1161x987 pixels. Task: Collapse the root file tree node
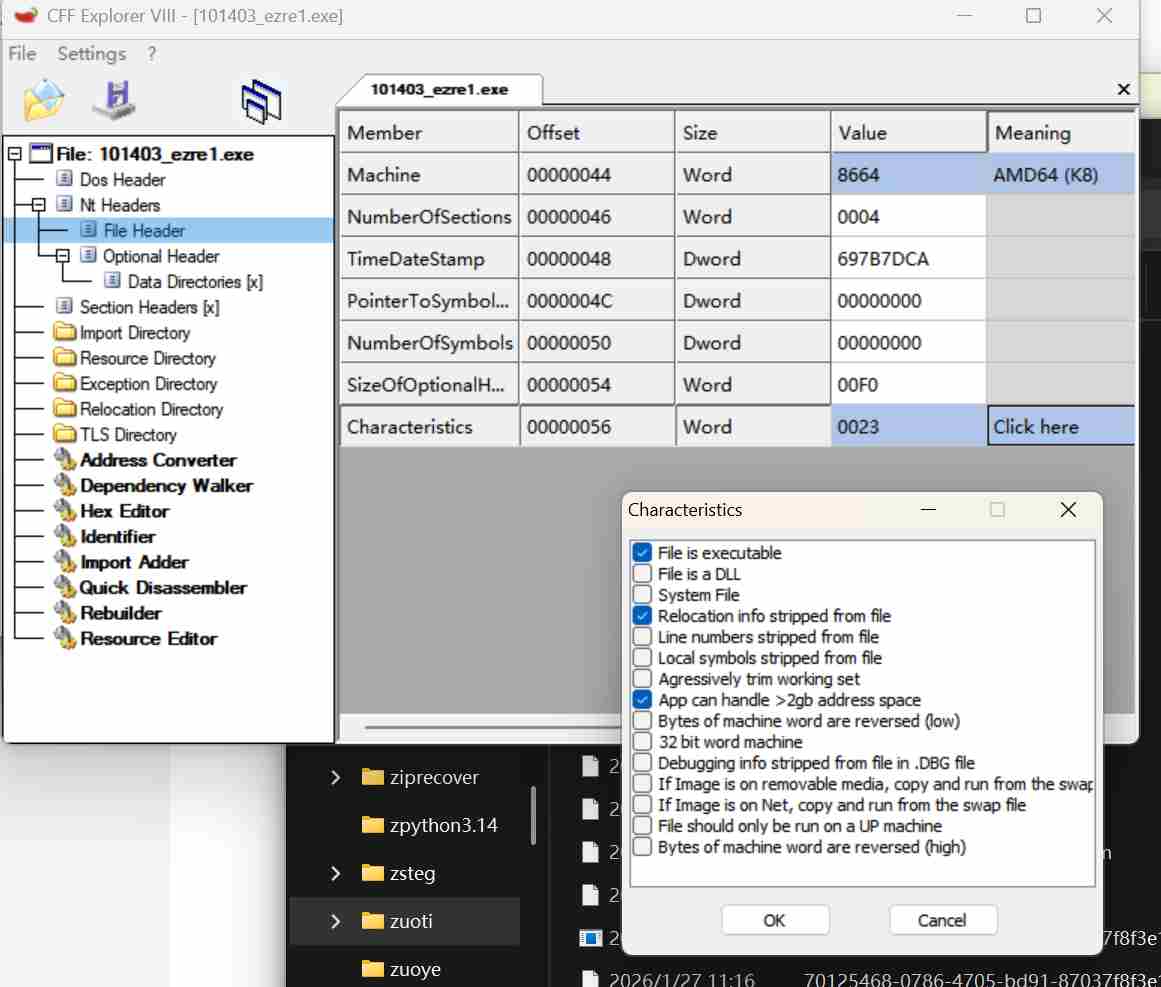14,154
